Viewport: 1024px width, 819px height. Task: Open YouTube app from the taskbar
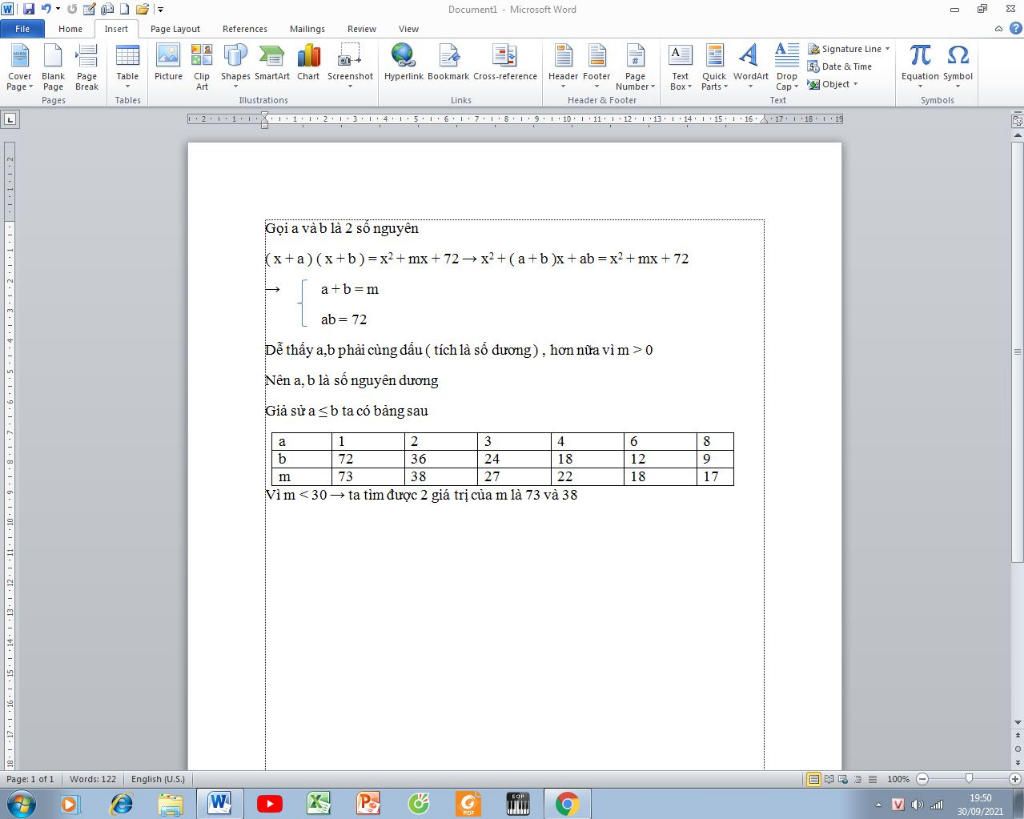click(269, 803)
